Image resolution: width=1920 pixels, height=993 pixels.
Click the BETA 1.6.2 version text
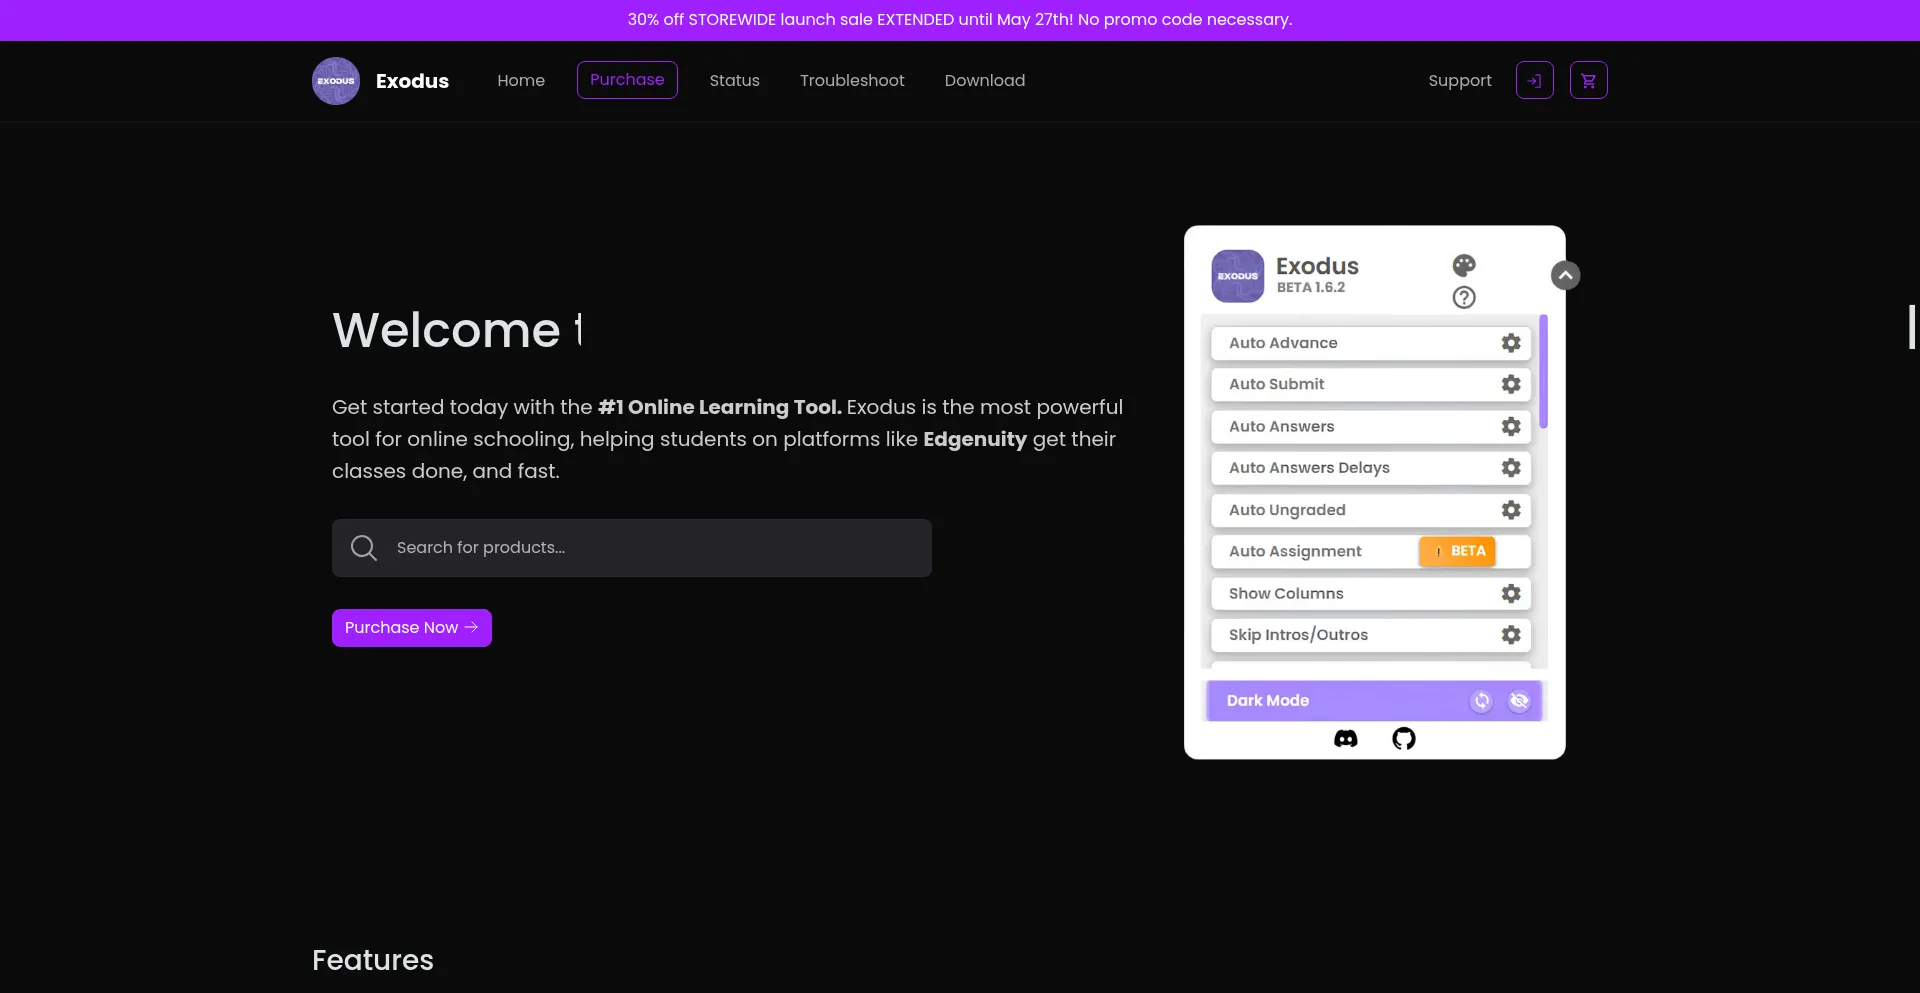[1311, 287]
